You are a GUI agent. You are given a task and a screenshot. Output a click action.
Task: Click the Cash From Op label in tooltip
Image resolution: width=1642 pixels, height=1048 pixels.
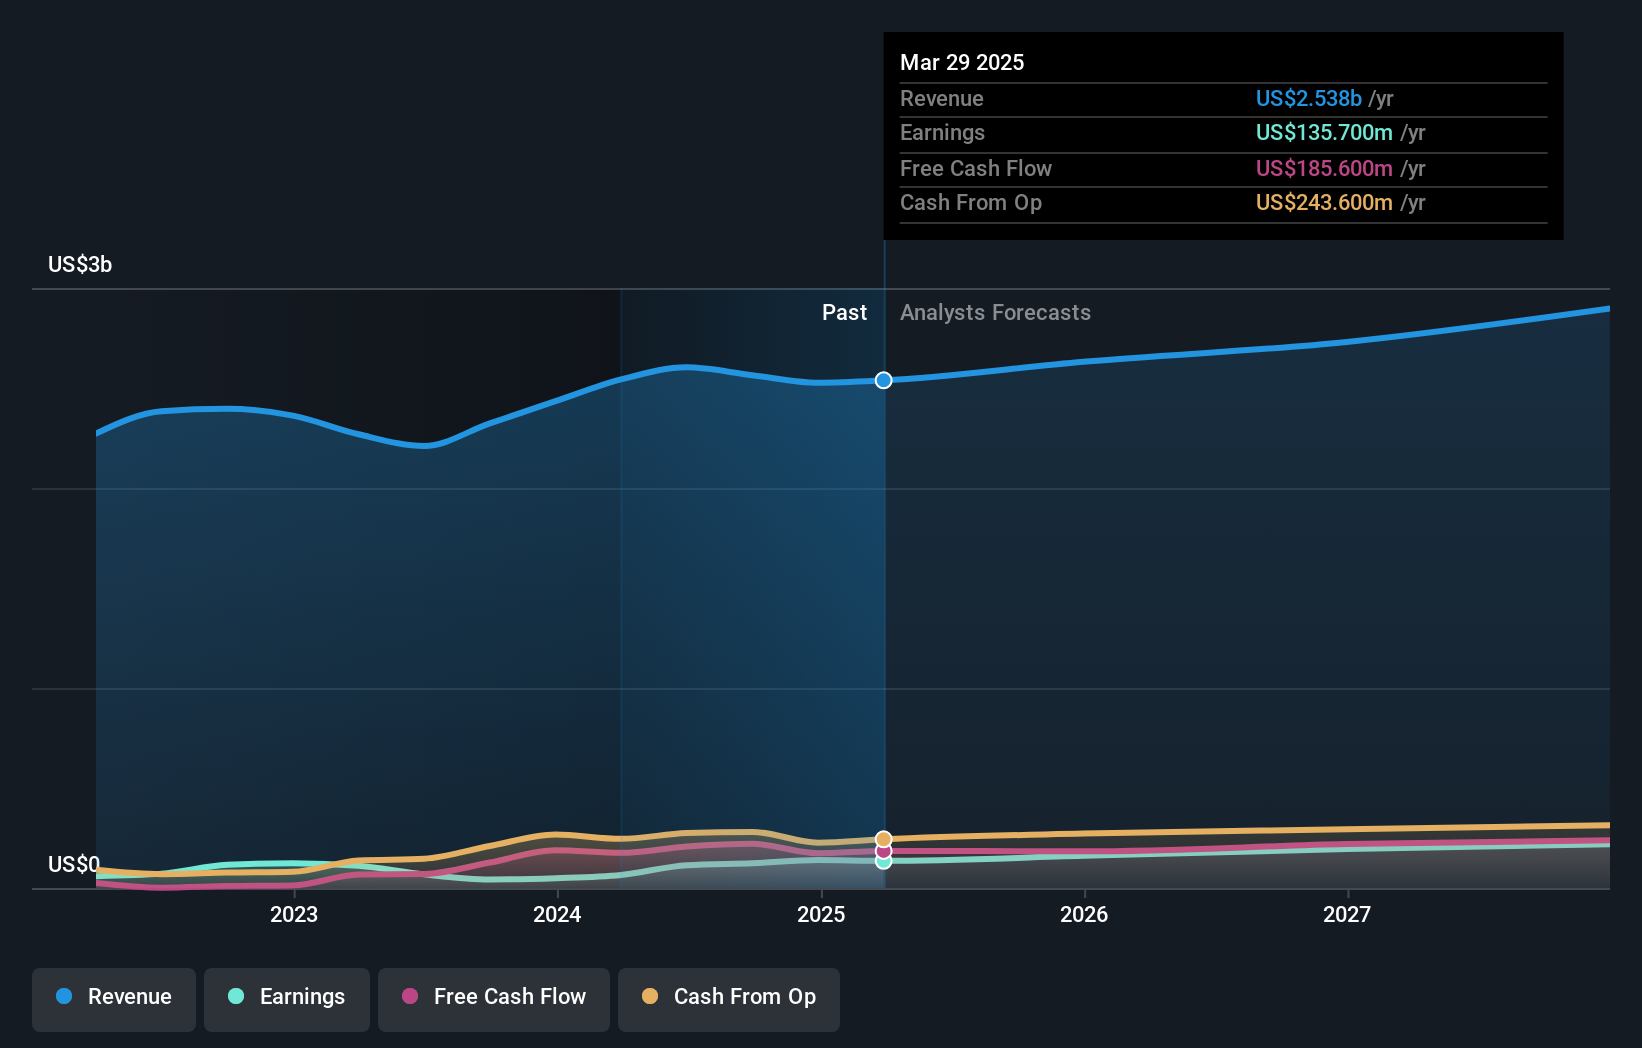coord(971,202)
